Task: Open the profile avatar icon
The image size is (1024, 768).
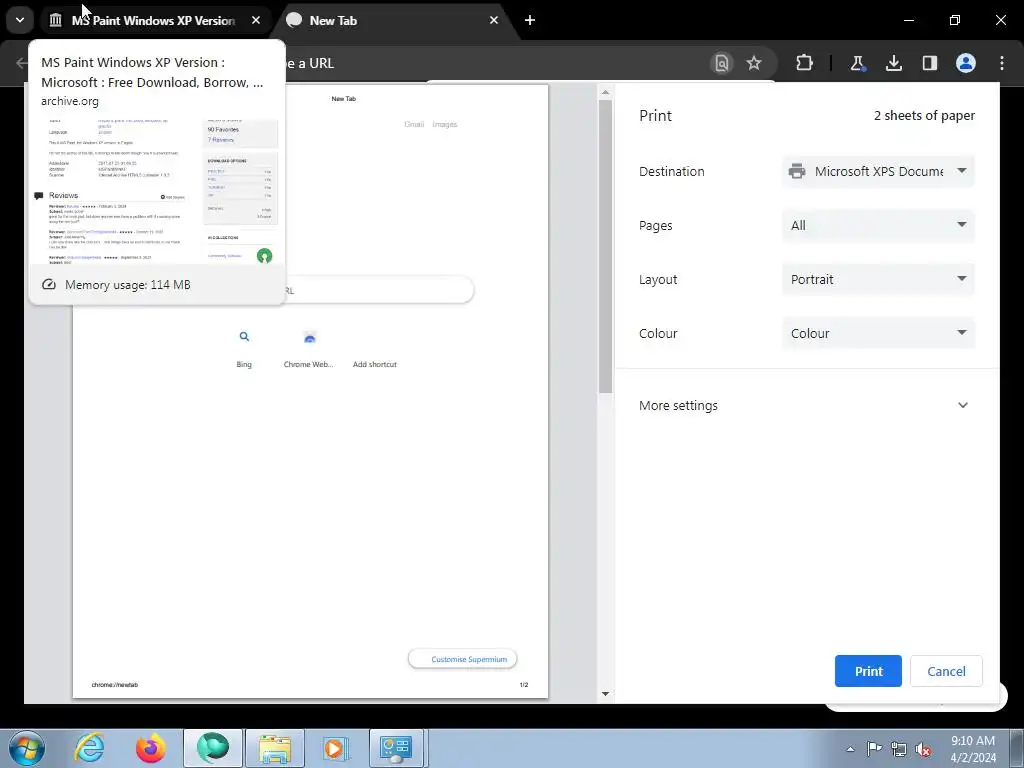Action: pos(966,63)
